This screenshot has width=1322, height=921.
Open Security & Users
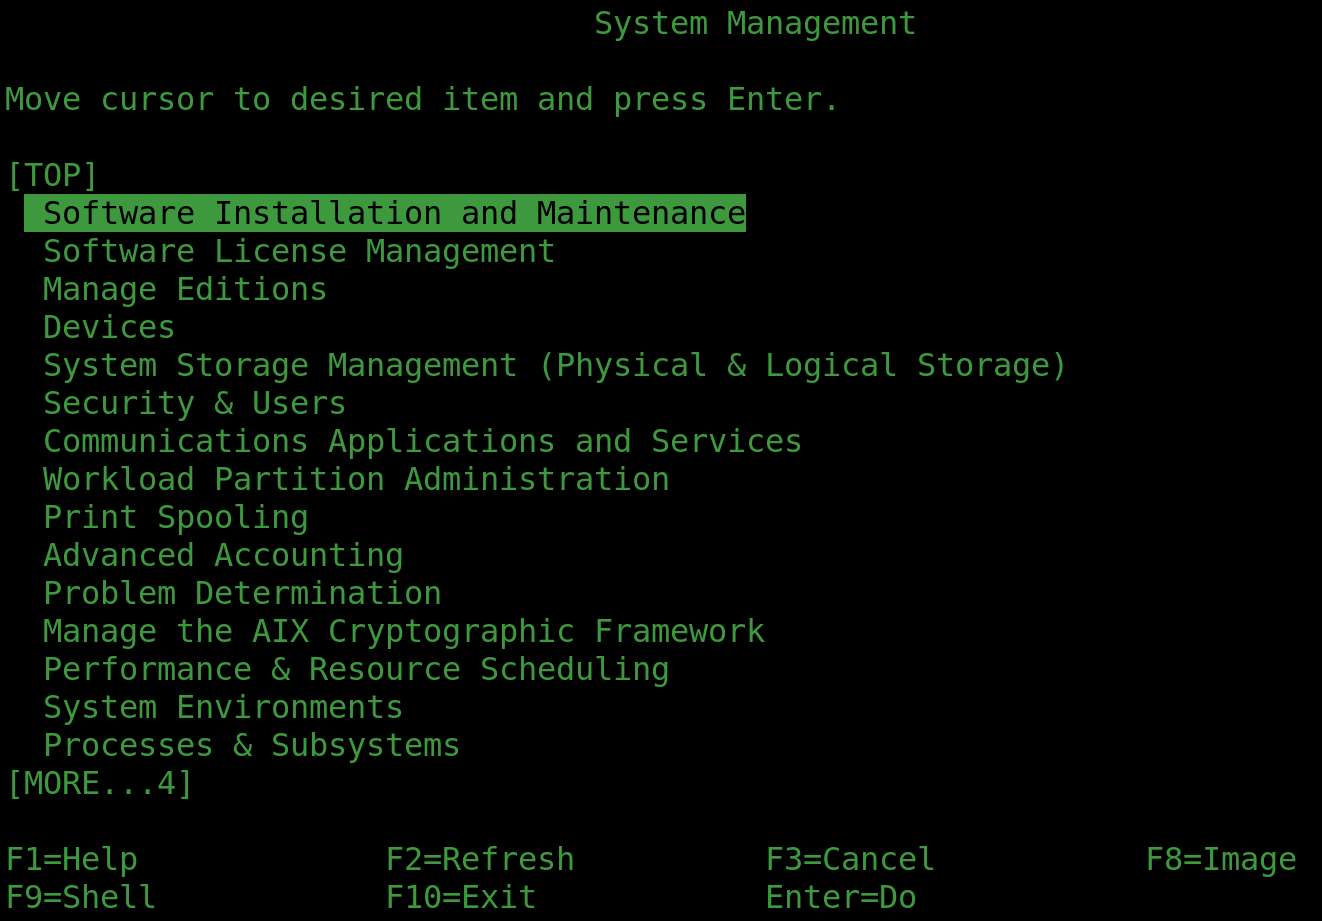pos(194,402)
